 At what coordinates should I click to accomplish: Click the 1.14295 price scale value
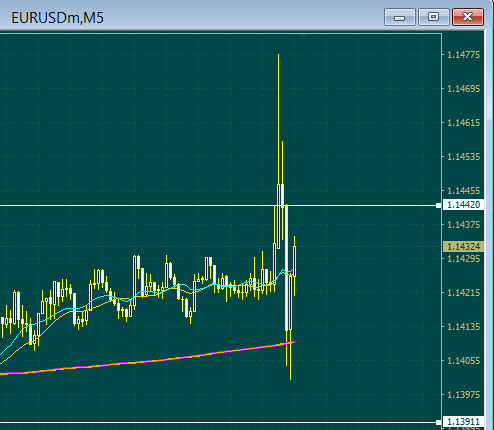[464, 259]
